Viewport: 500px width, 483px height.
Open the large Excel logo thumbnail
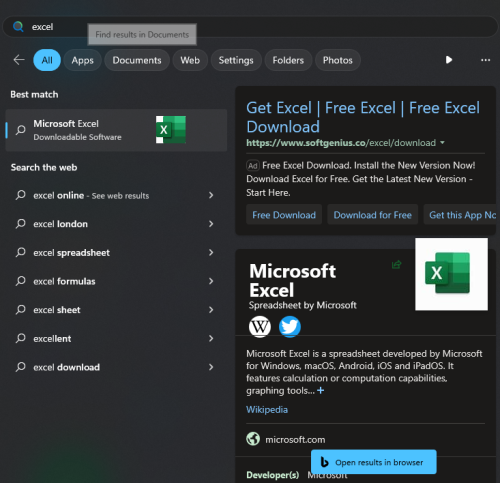(x=451, y=274)
